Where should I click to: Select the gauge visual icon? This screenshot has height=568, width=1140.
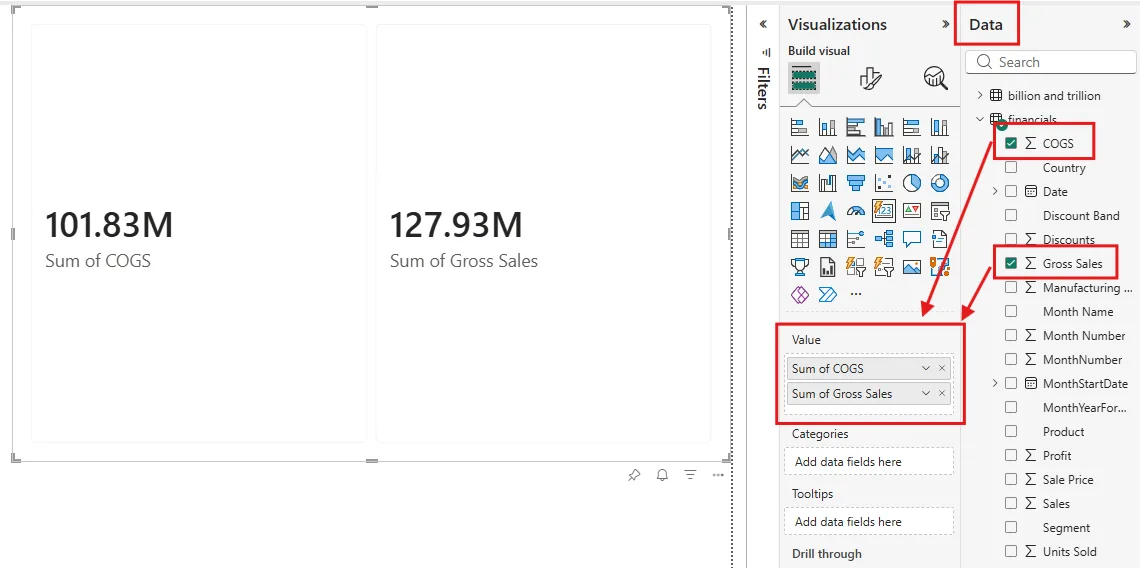(856, 211)
